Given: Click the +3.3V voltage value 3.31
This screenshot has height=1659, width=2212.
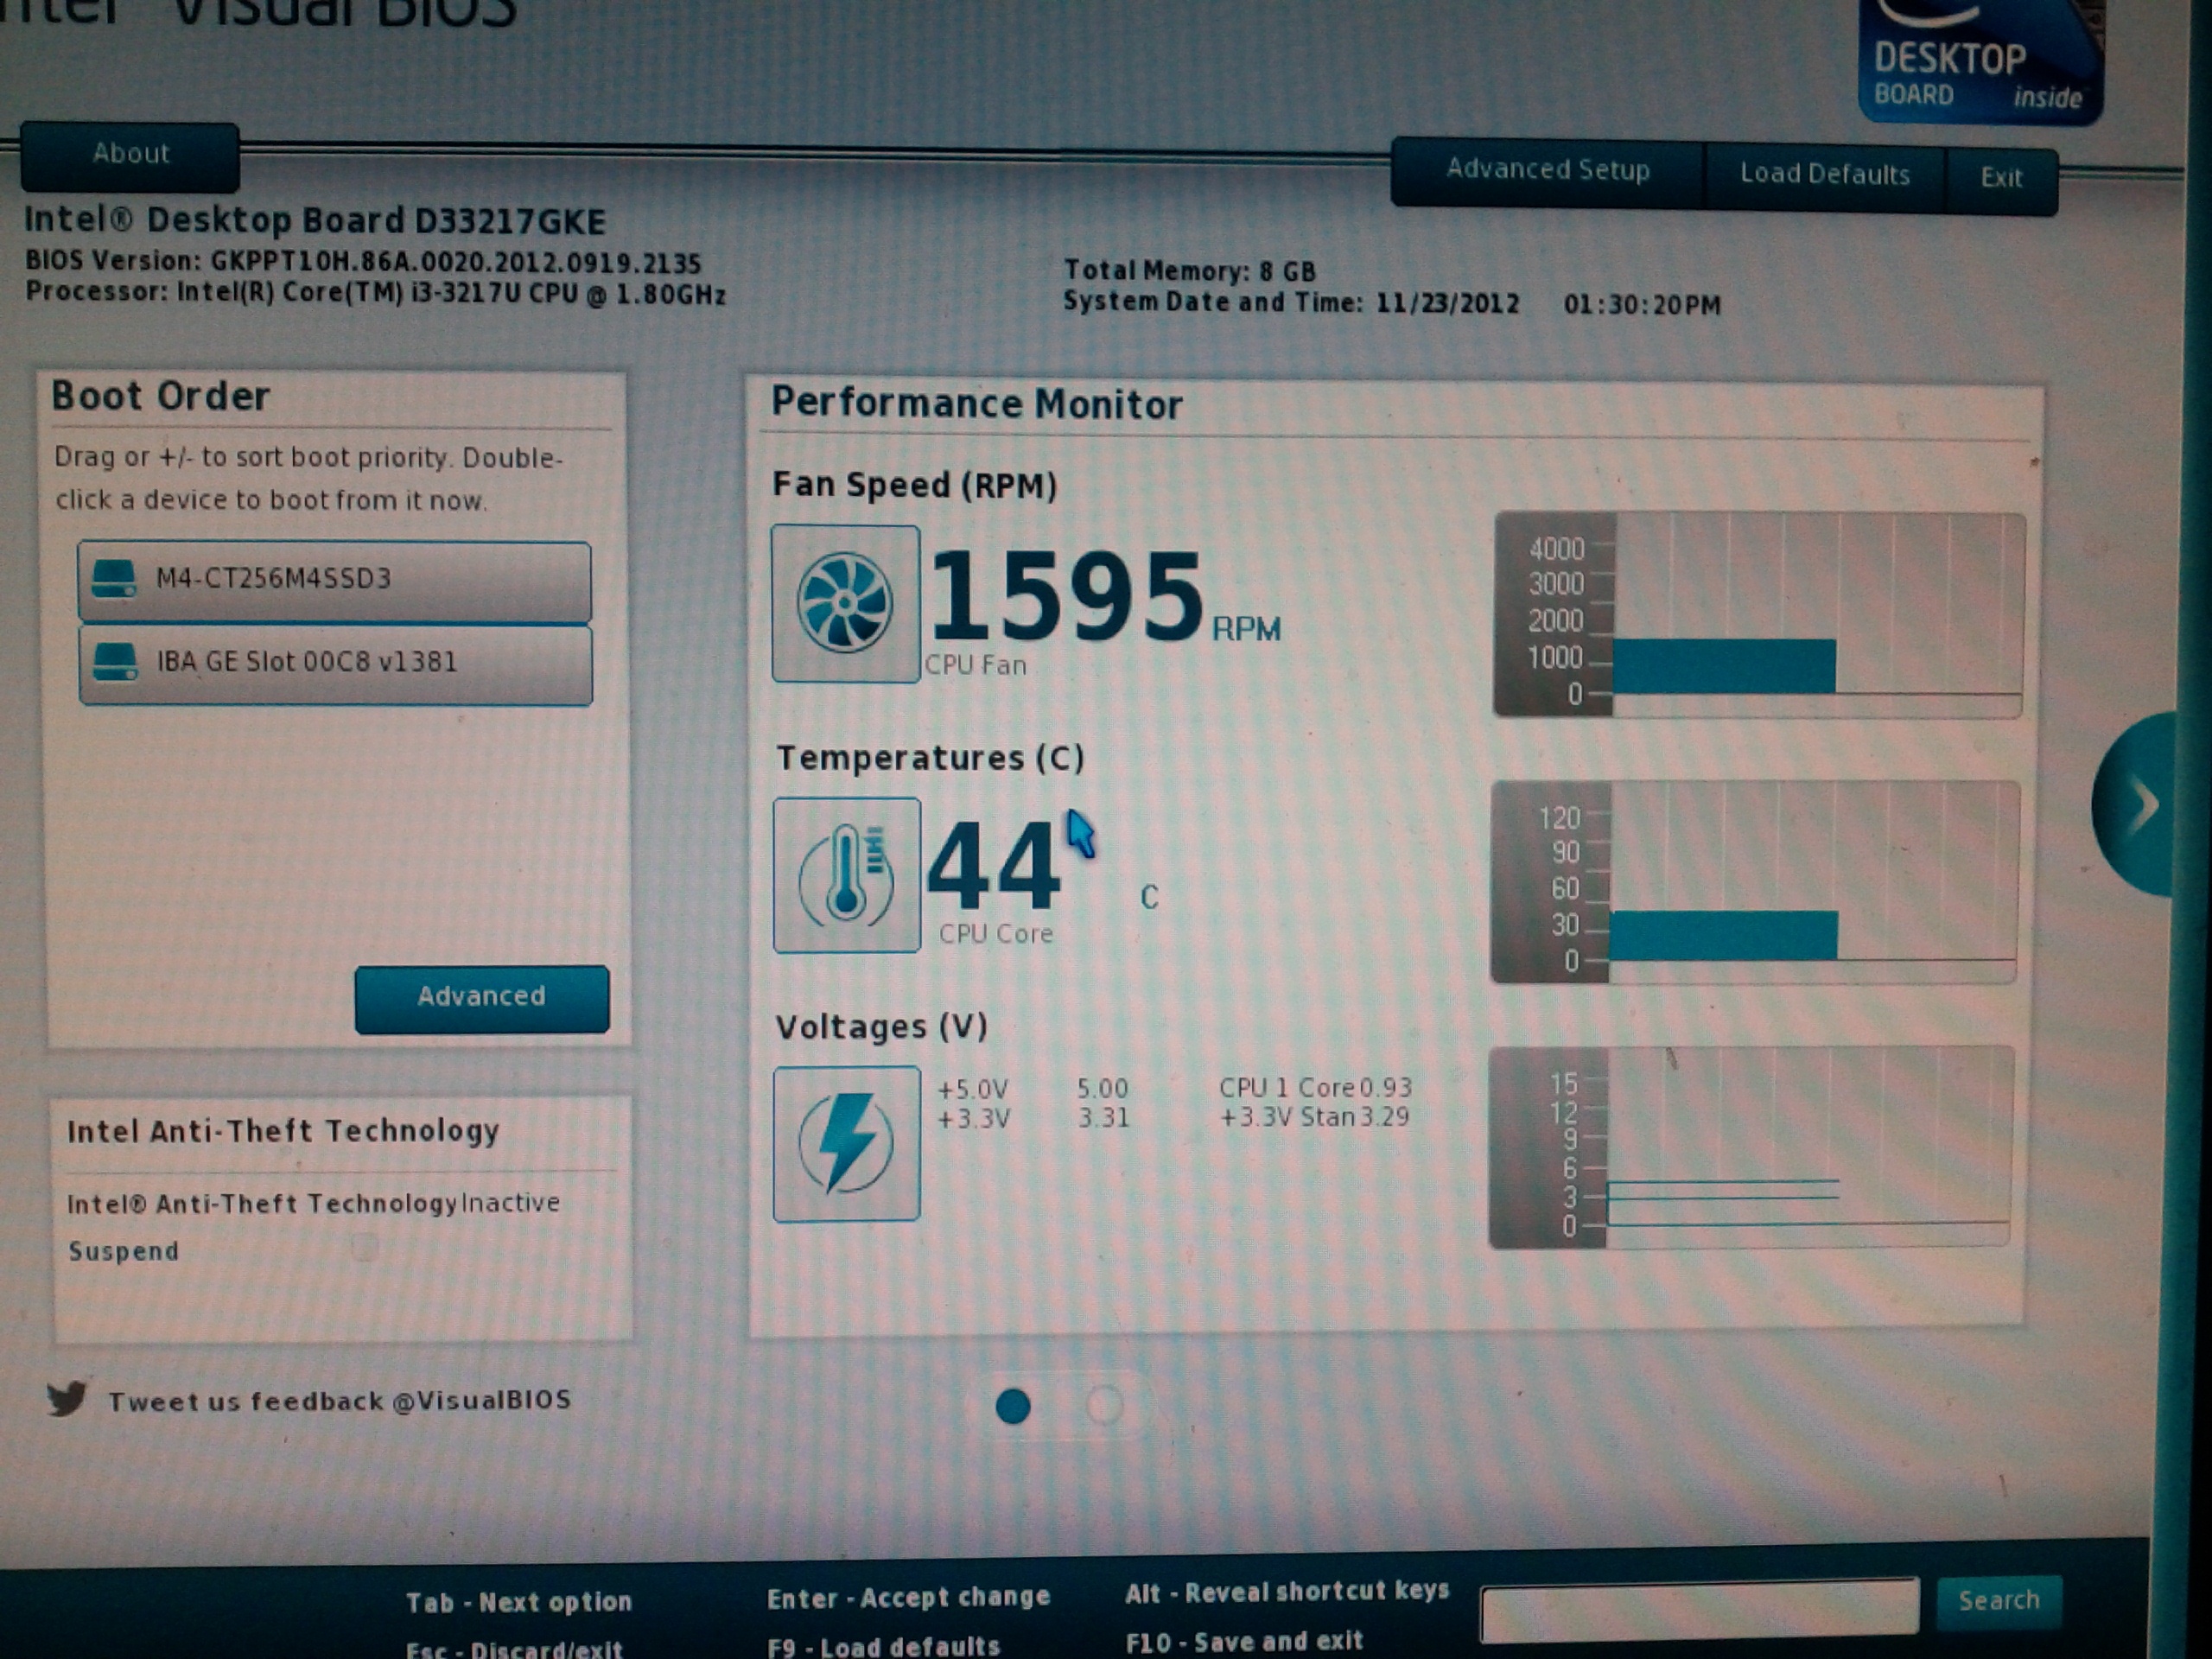Looking at the screenshot, I should tap(1103, 1117).
